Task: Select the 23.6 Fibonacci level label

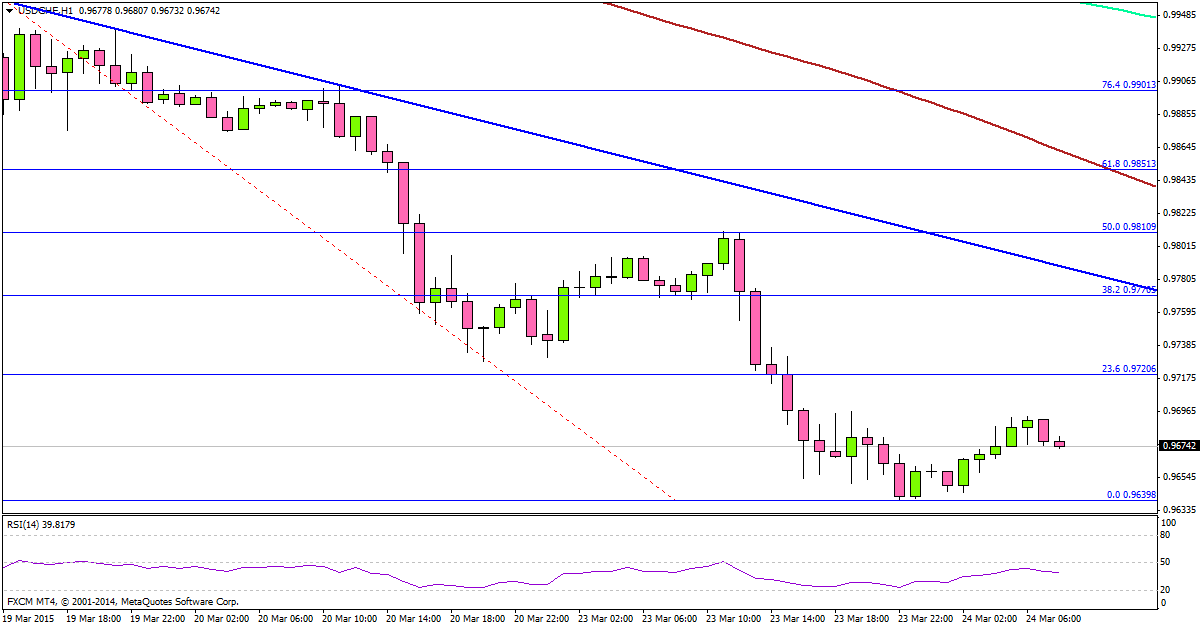Action: (1128, 369)
